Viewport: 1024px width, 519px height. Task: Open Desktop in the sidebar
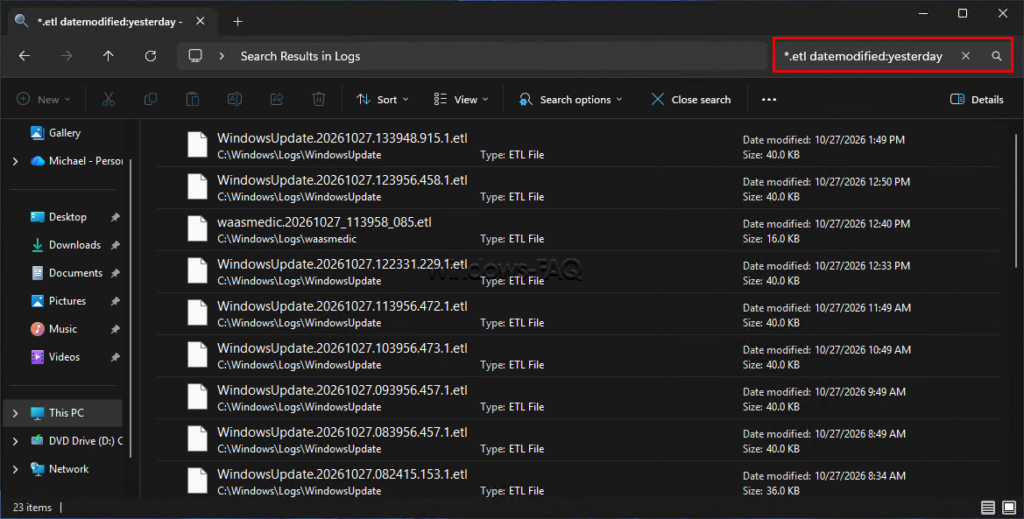pyautogui.click(x=59, y=217)
